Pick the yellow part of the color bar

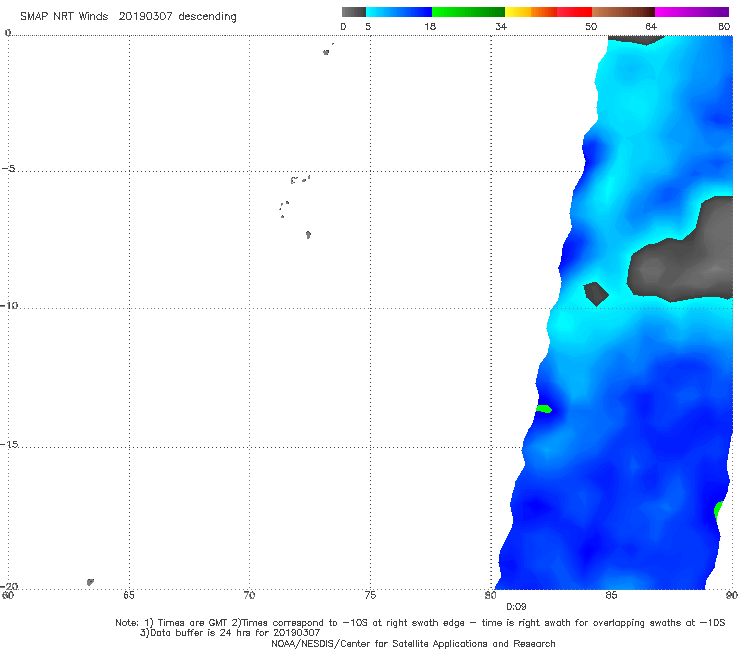(x=518, y=12)
